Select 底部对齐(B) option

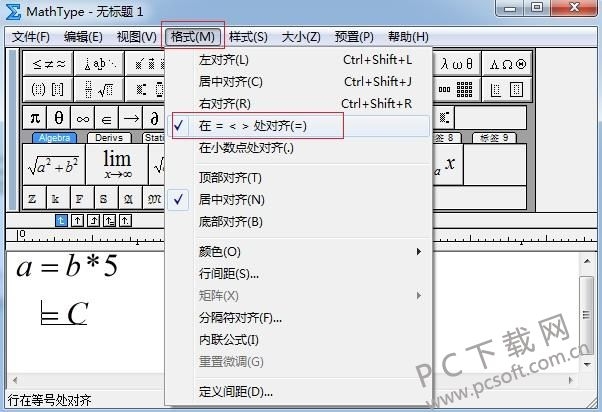298,222
